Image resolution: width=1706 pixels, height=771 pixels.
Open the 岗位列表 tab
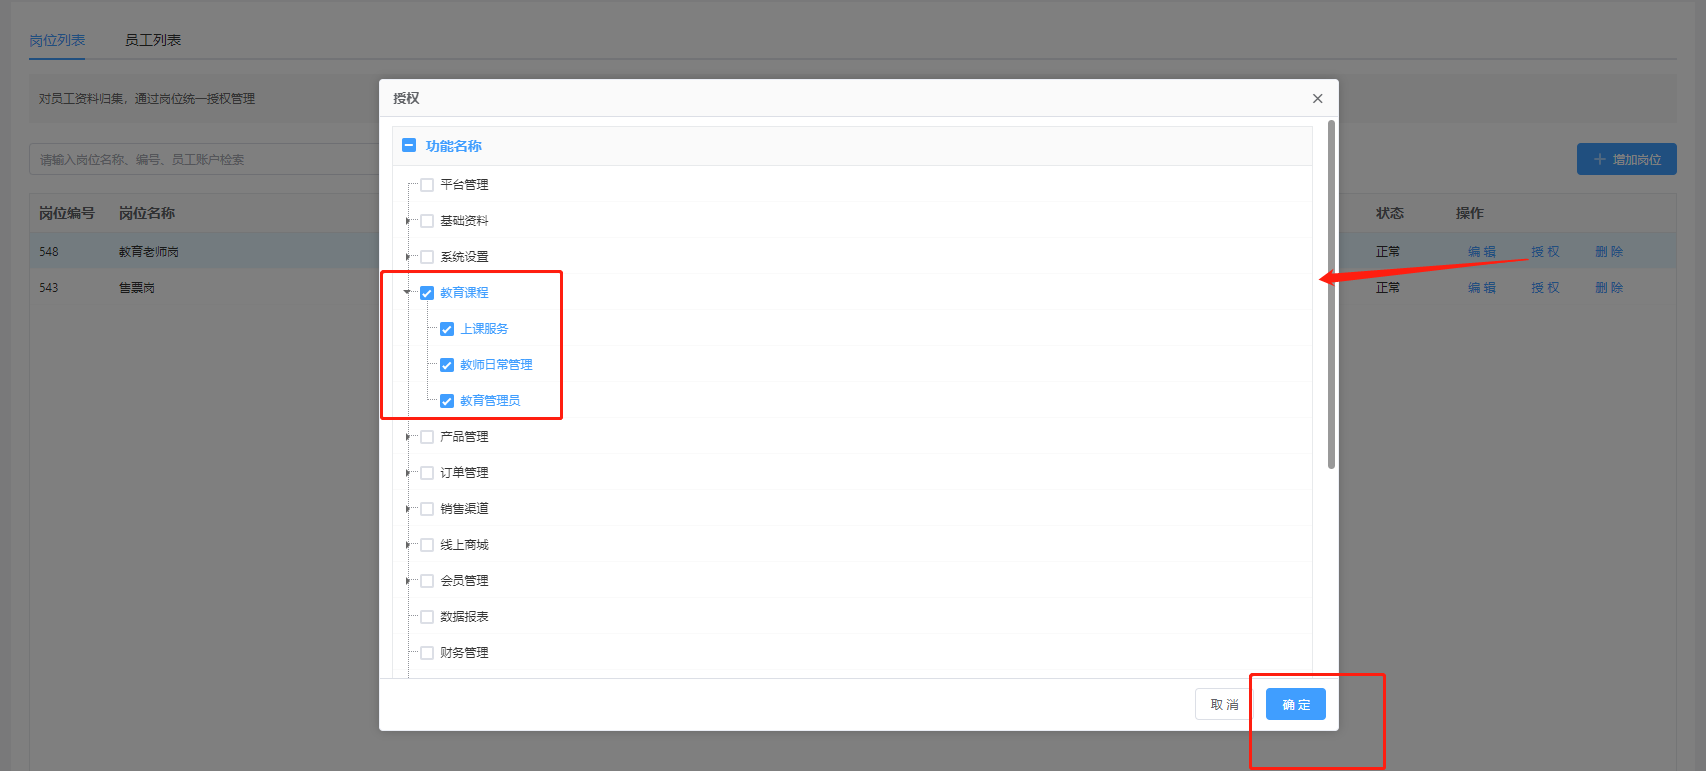point(57,40)
